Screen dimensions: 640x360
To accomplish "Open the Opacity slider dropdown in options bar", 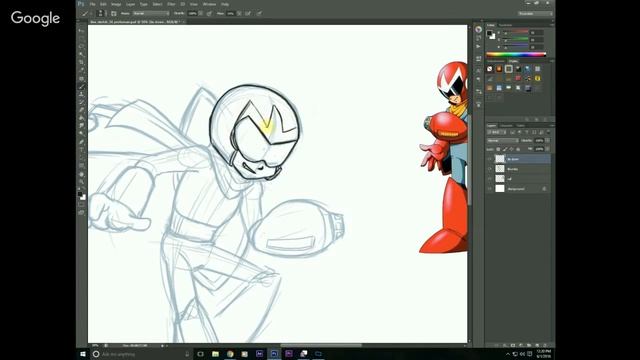I will click(200, 13).
